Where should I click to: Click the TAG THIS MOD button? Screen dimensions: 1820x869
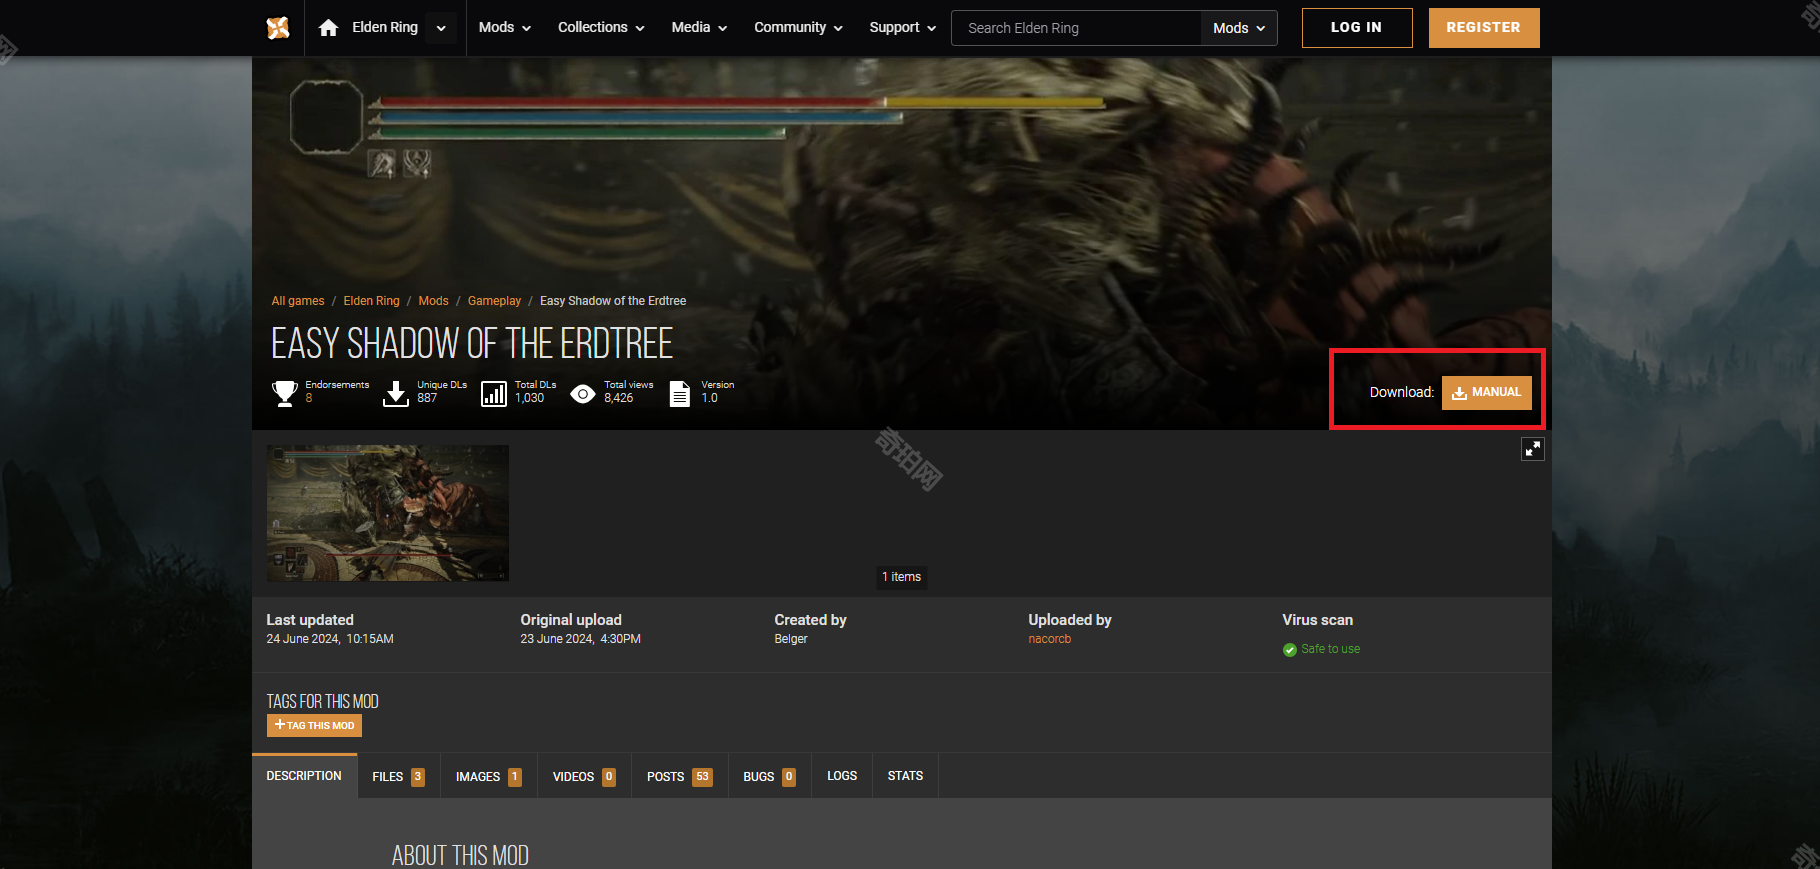pos(314,726)
